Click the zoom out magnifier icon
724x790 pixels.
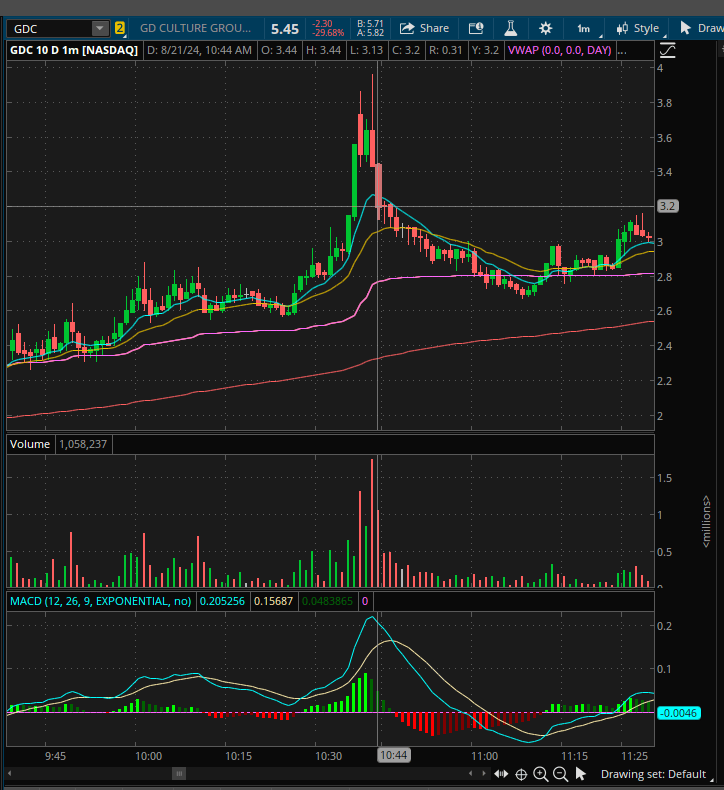(560, 774)
